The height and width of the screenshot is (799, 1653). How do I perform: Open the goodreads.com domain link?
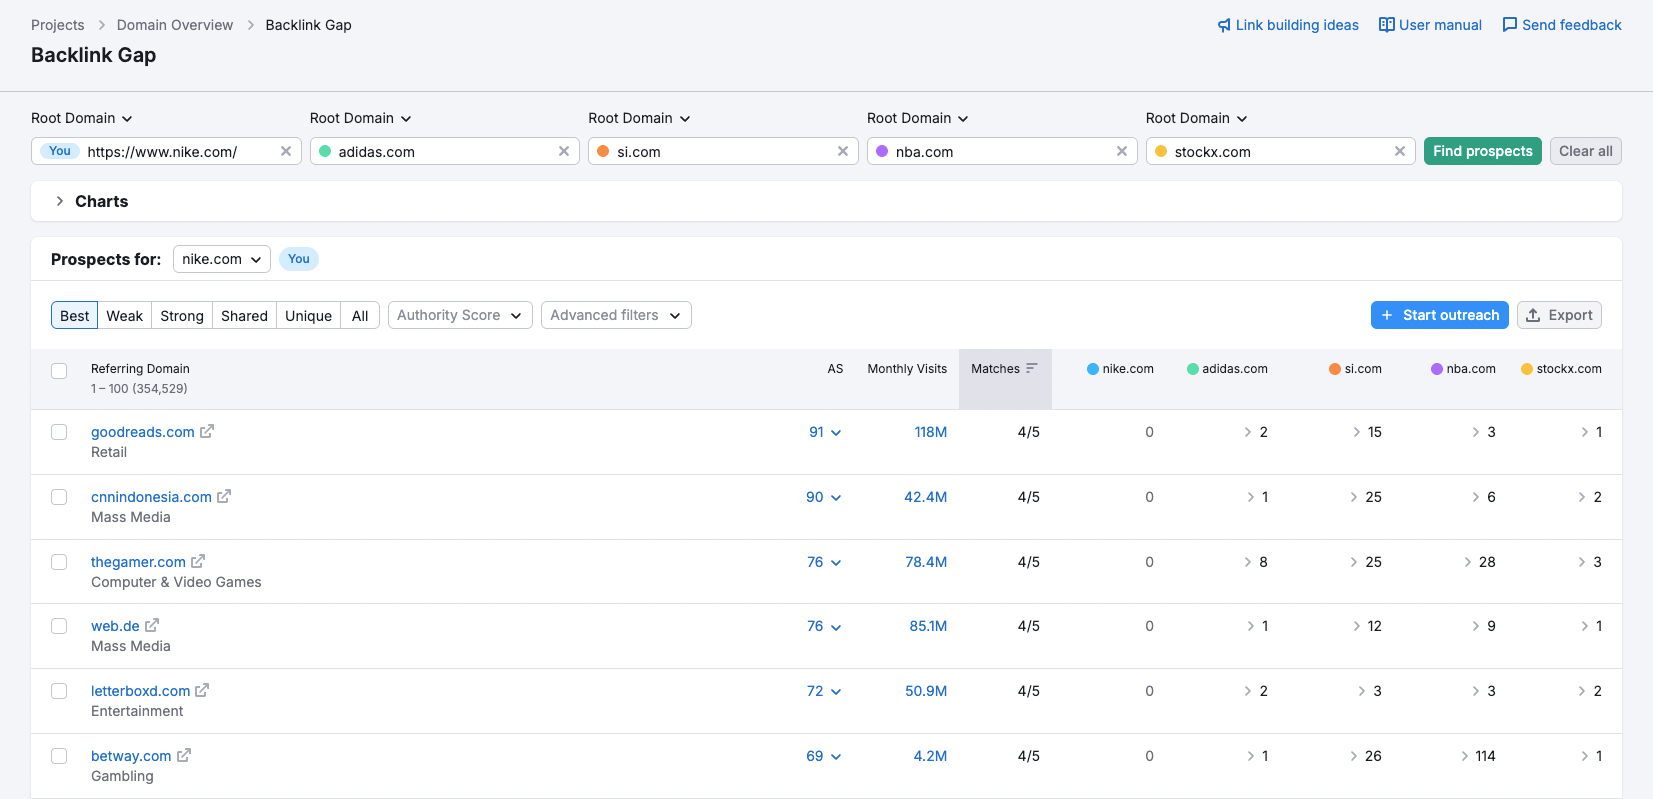coord(143,432)
